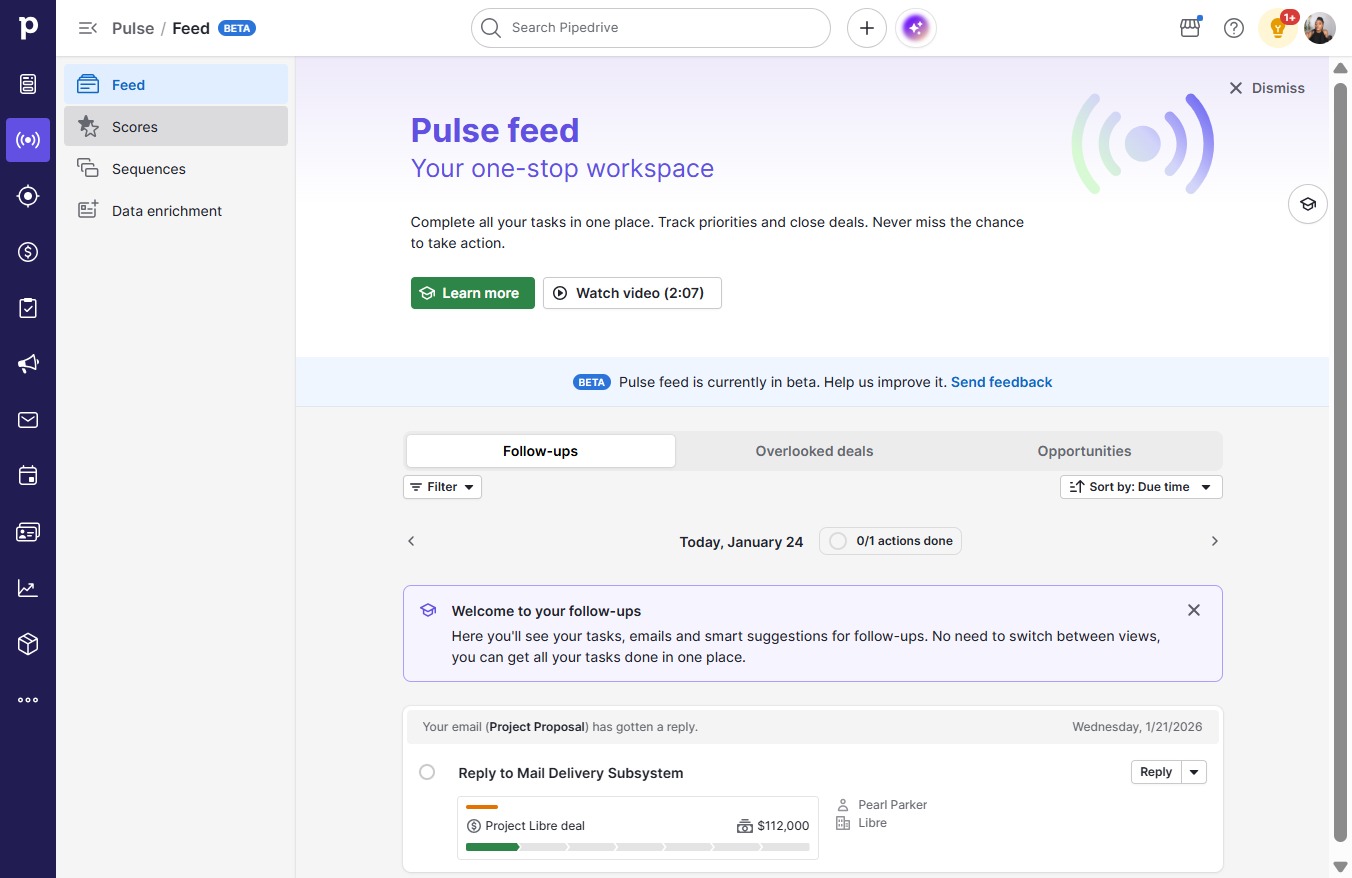This screenshot has height=878, width=1352.
Task: Click the $112,000 deal value
Action: 783,826
